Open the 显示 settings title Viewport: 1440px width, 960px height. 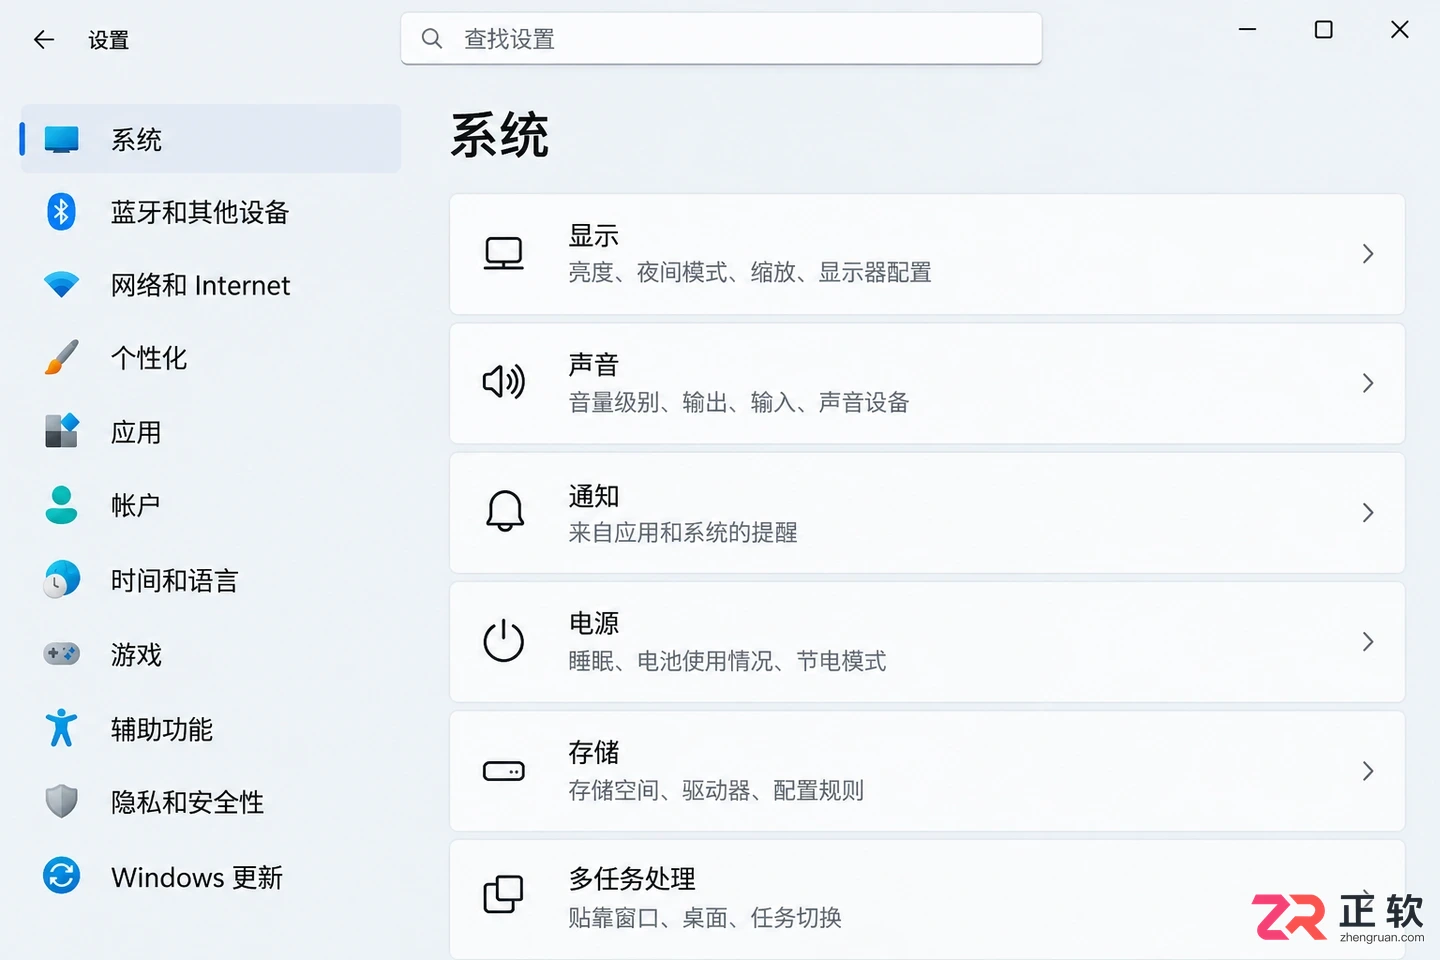pos(594,236)
